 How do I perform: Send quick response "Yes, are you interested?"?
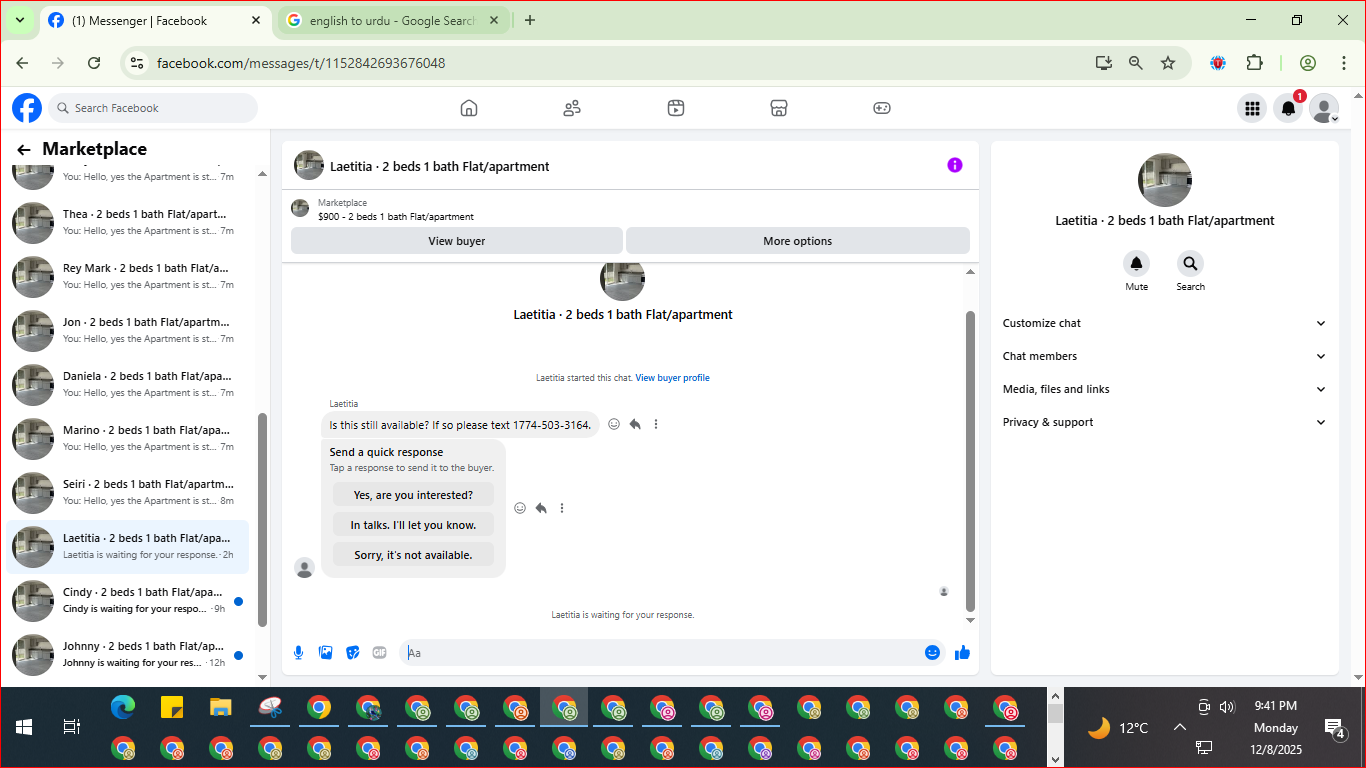413,495
